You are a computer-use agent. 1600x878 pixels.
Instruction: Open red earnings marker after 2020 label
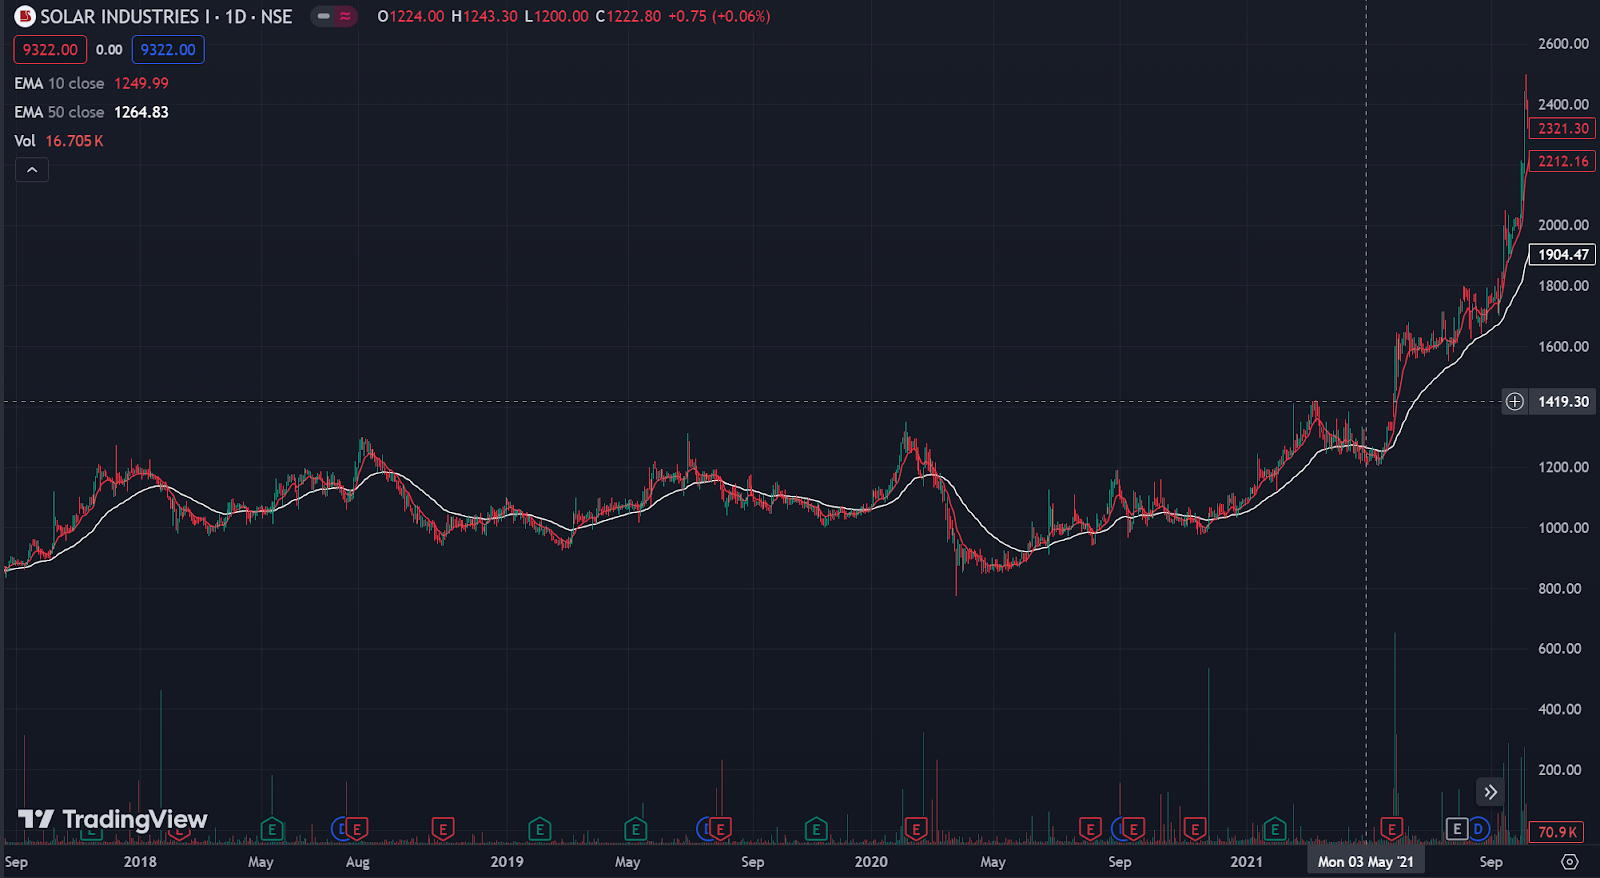pyautogui.click(x=915, y=829)
